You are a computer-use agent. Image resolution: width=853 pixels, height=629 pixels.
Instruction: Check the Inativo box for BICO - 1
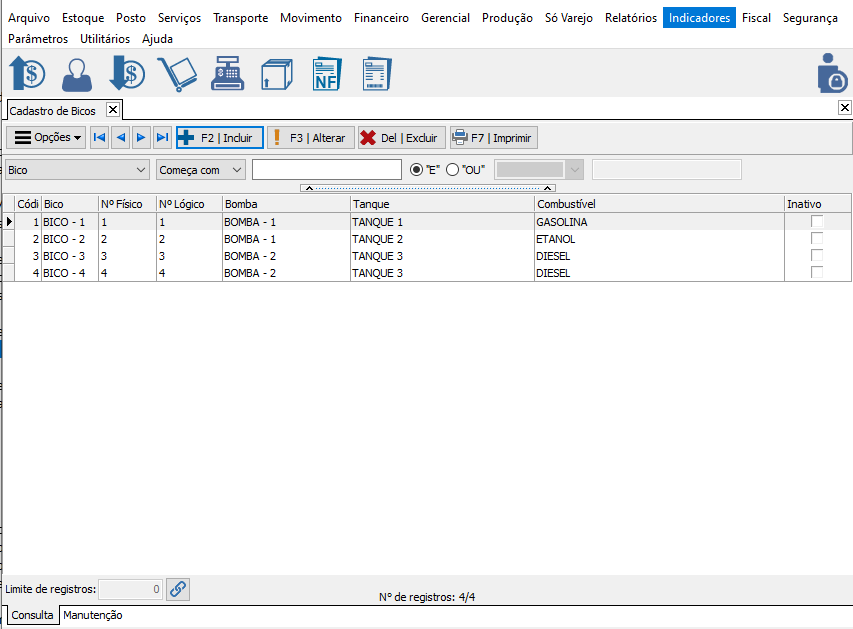point(817,222)
